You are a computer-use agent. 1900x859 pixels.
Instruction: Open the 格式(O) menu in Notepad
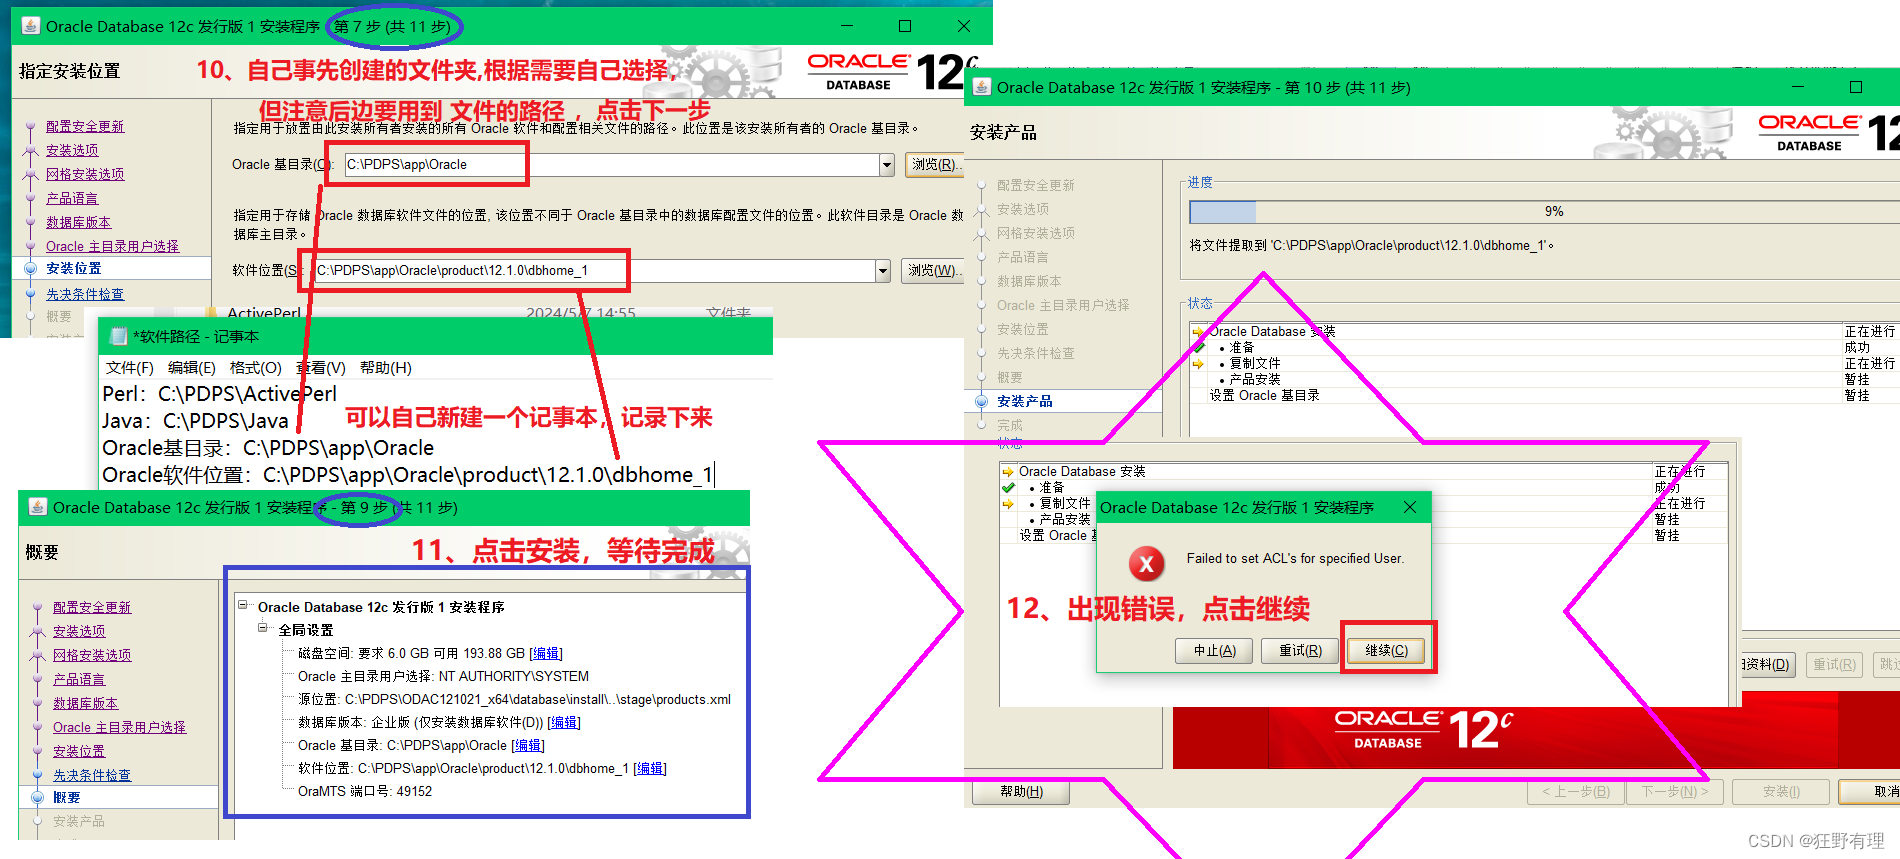pyautogui.click(x=256, y=368)
